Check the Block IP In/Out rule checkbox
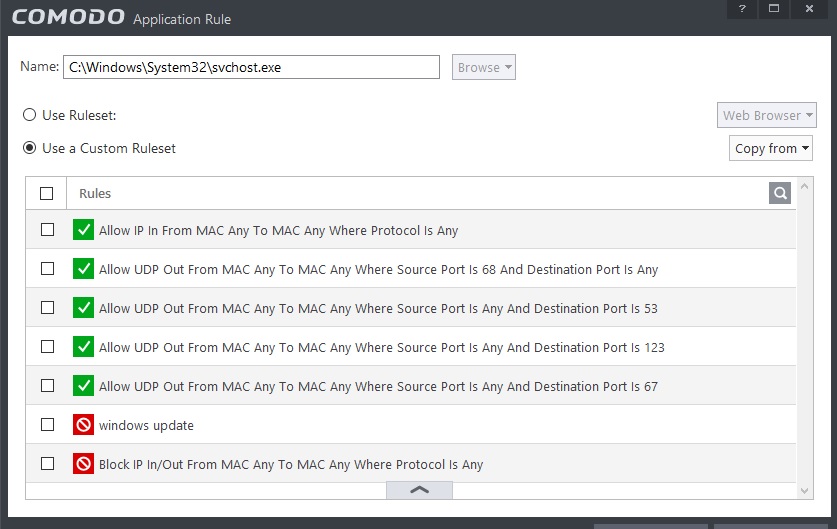The image size is (837, 529). coord(48,463)
